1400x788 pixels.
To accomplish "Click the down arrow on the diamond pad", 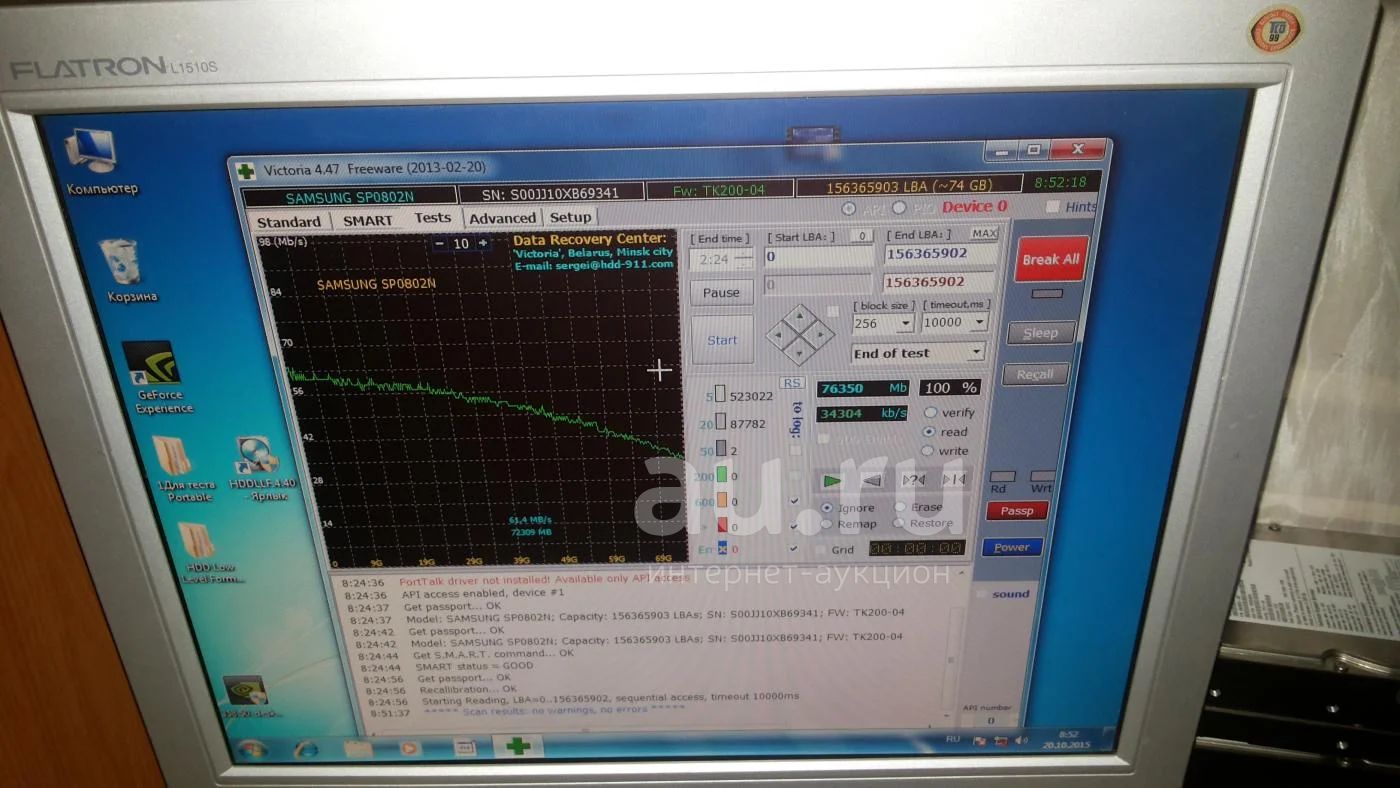I will (x=799, y=352).
